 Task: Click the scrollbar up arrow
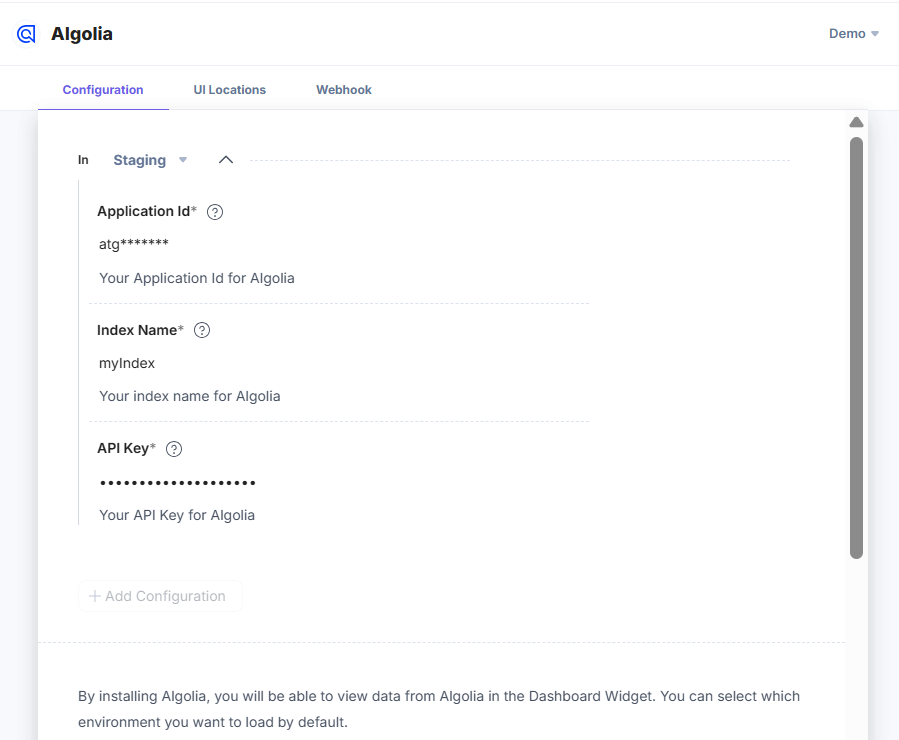[856, 122]
